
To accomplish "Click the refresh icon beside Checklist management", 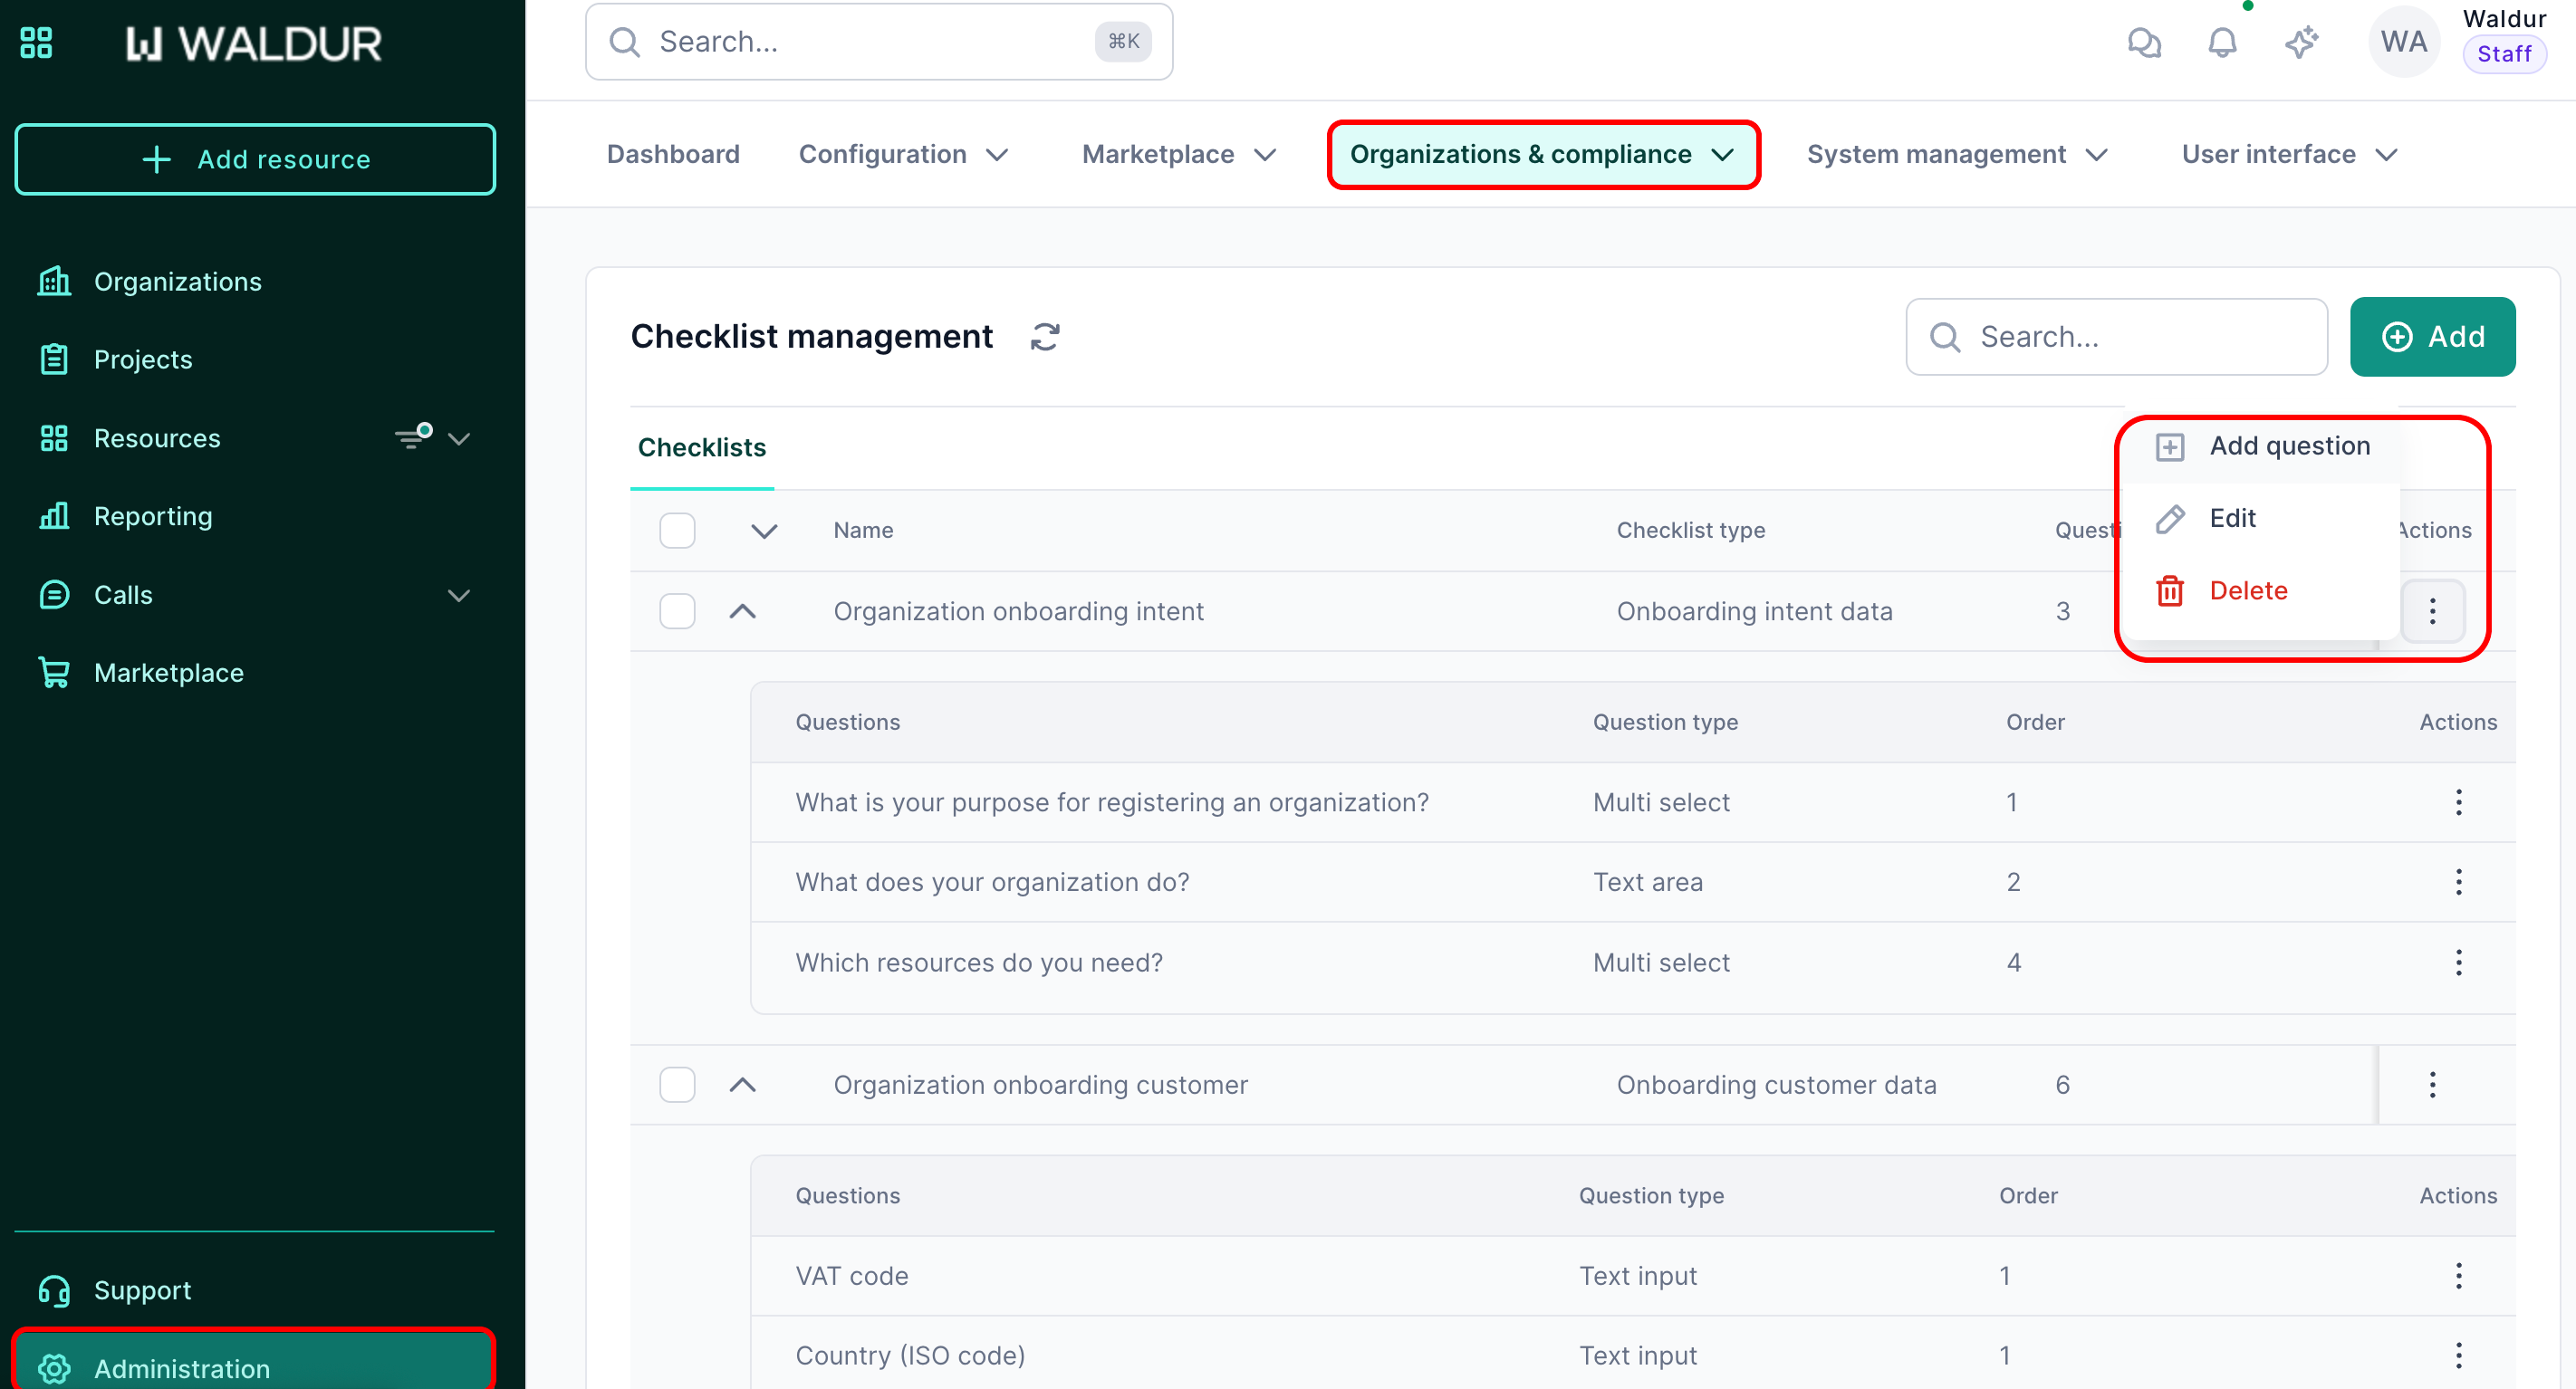I will coord(1045,337).
